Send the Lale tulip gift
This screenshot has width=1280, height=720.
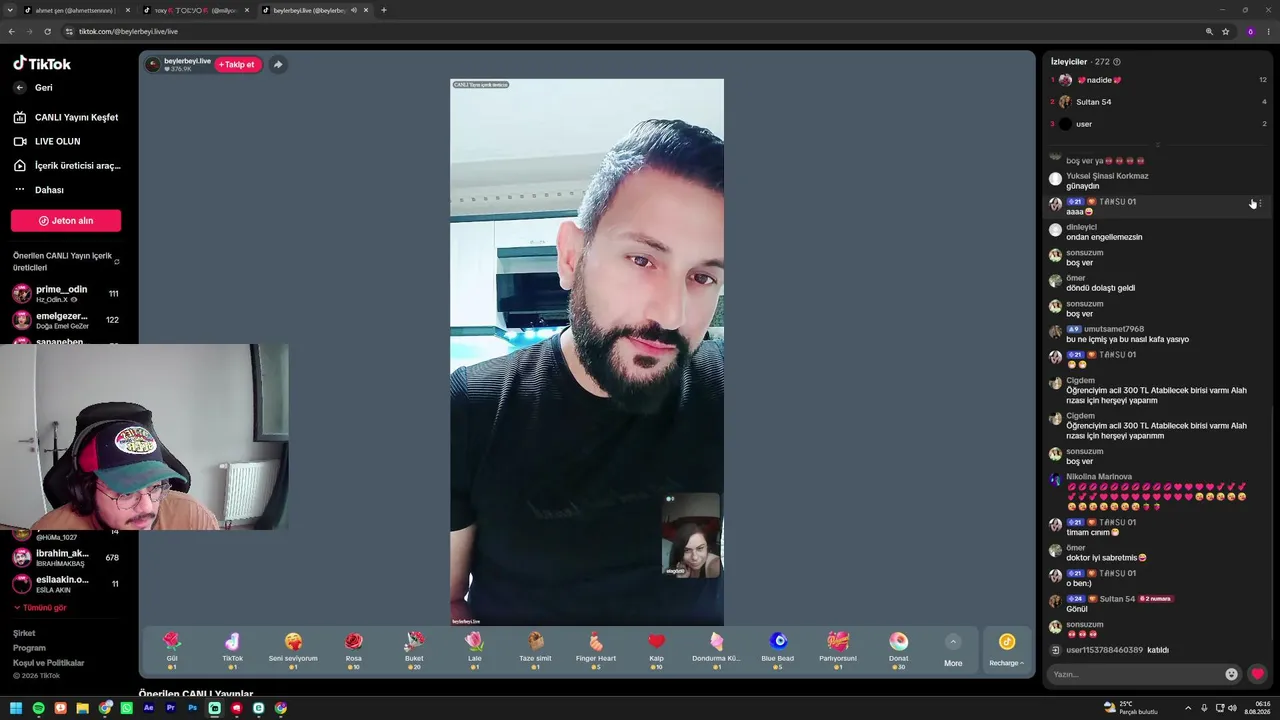475,649
